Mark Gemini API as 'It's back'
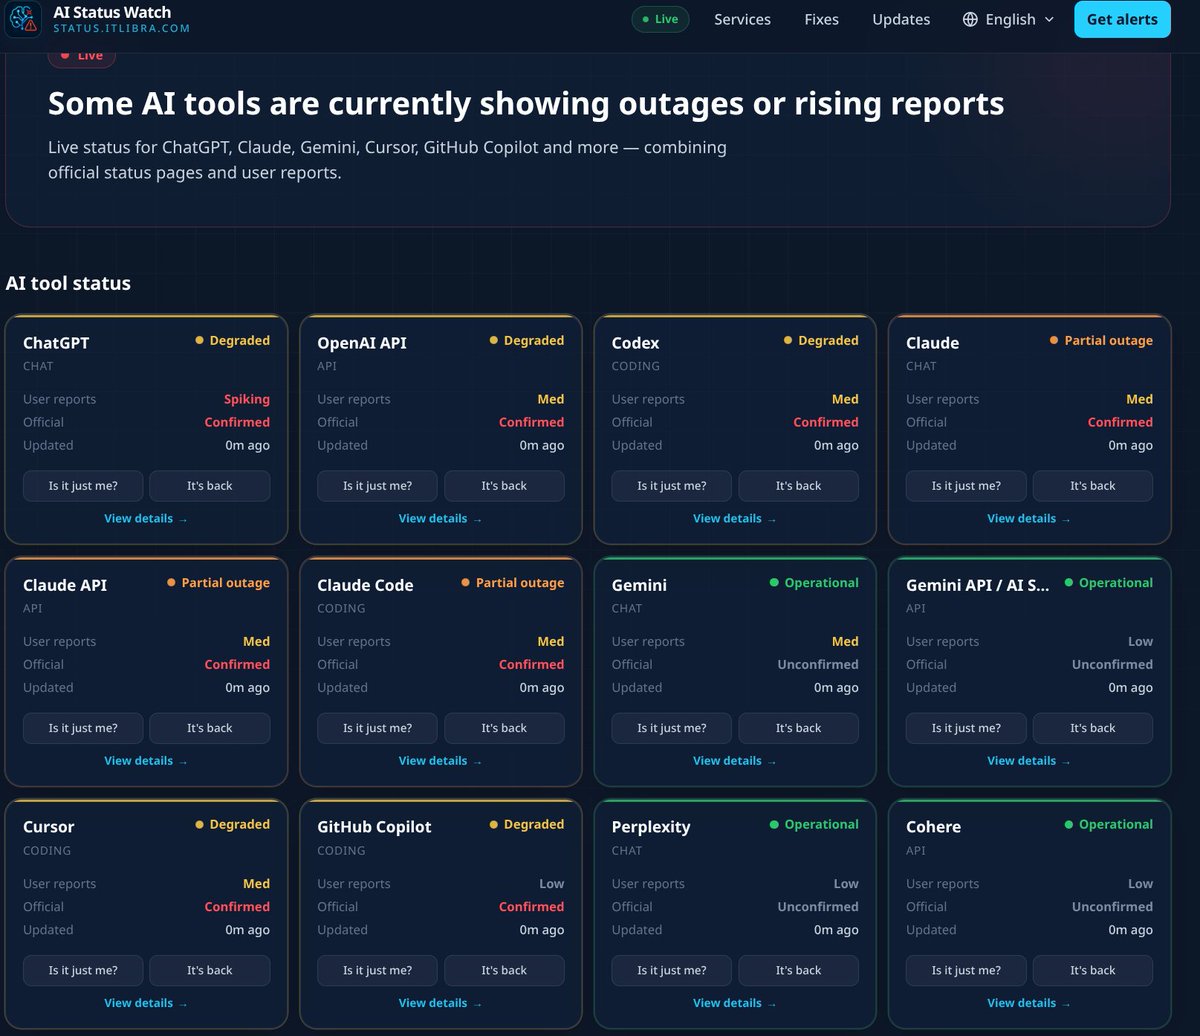1200x1036 pixels. tap(1093, 728)
